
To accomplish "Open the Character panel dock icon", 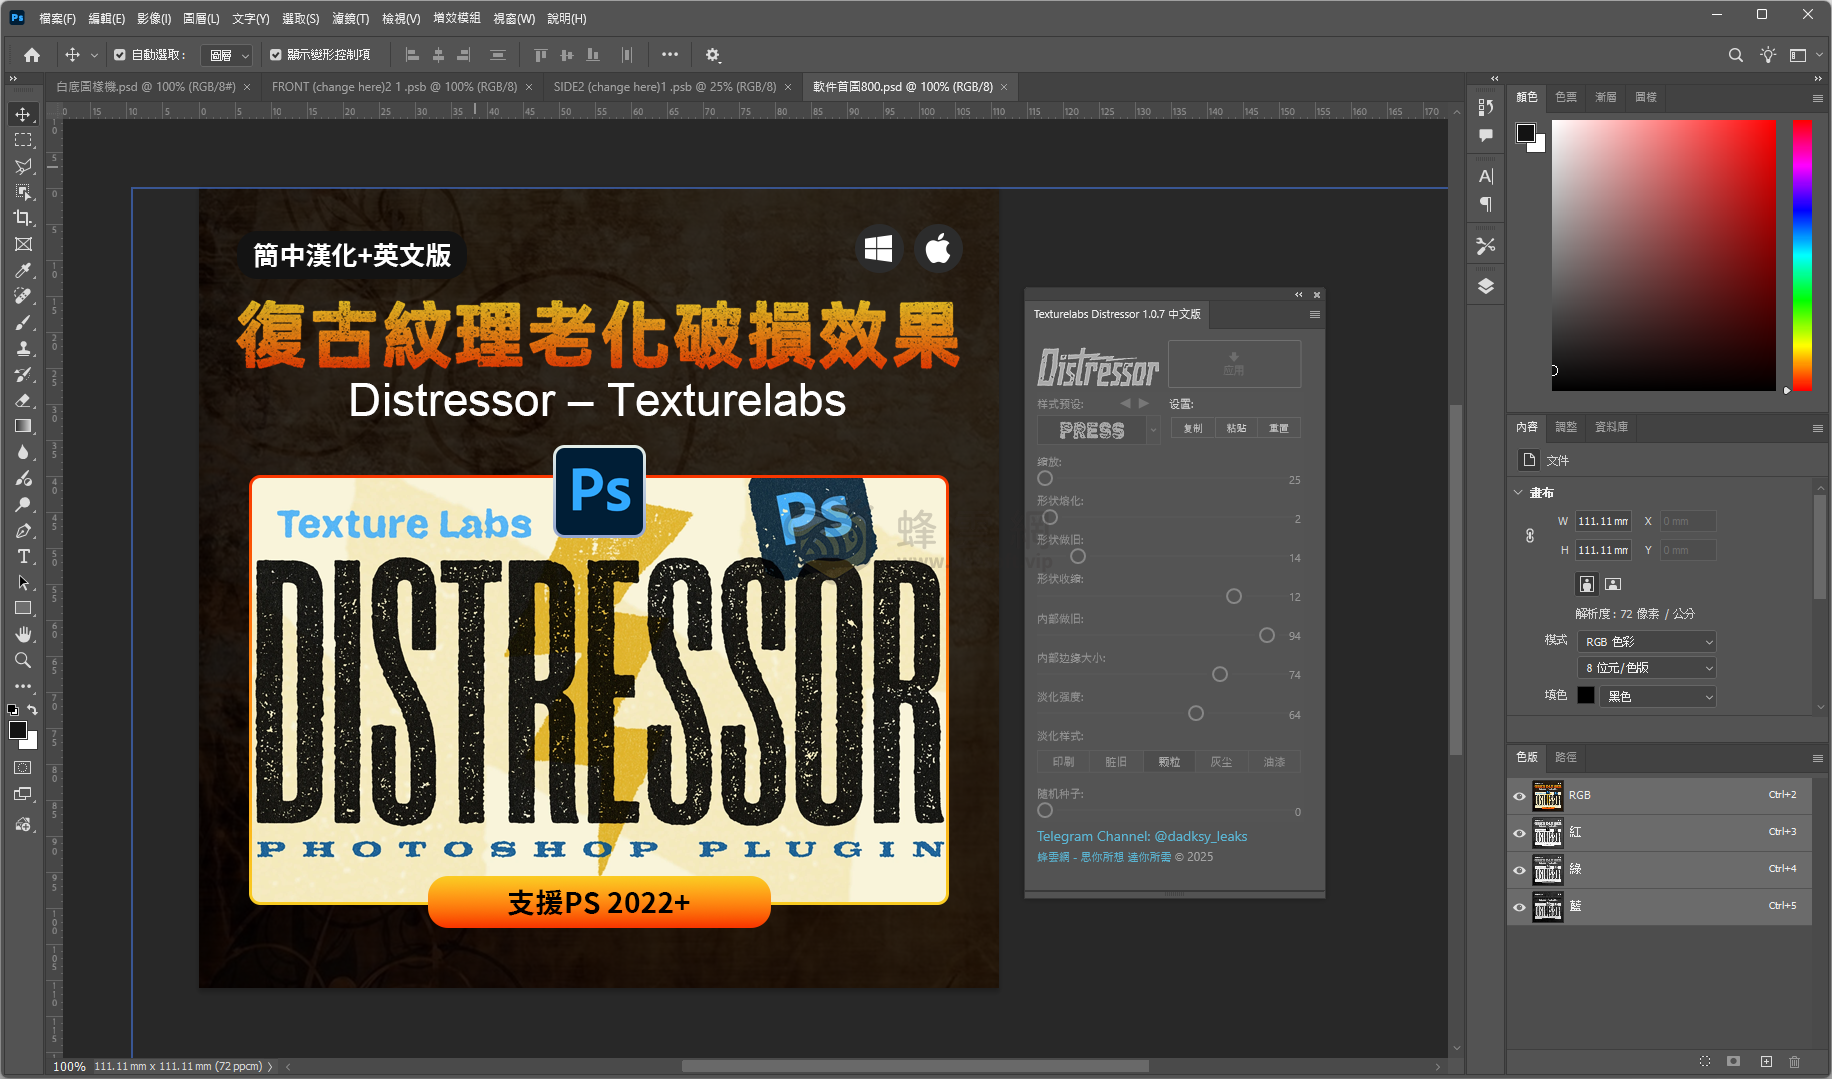I will point(1486,176).
